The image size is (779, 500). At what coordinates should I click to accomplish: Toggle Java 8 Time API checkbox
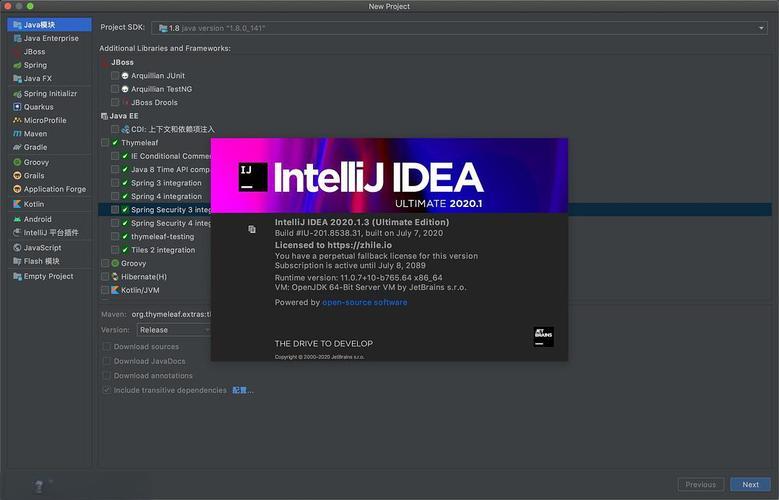click(115, 169)
